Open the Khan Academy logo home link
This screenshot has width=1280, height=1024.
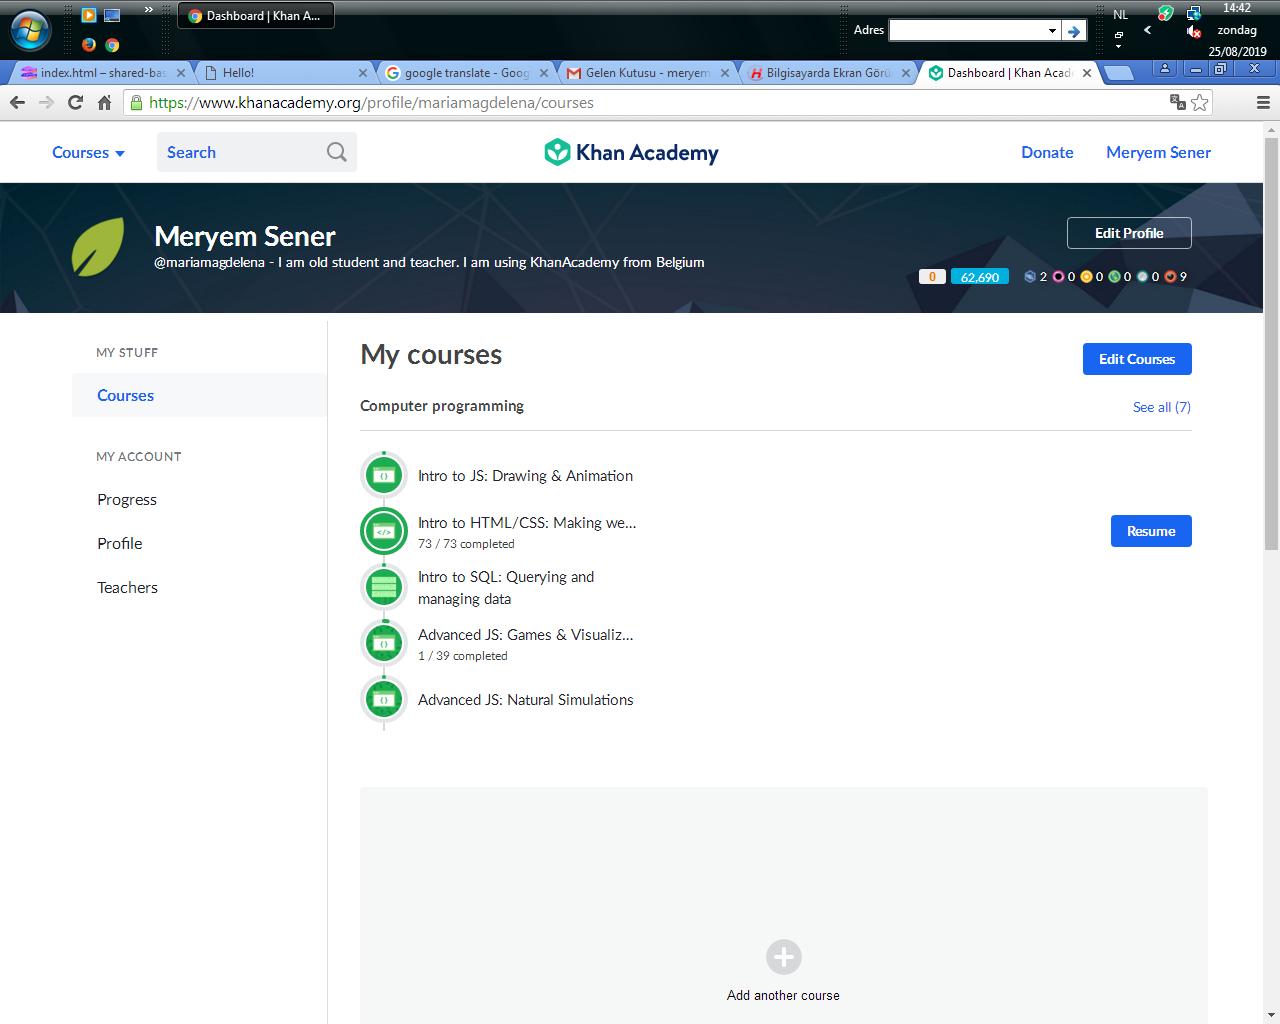631,152
